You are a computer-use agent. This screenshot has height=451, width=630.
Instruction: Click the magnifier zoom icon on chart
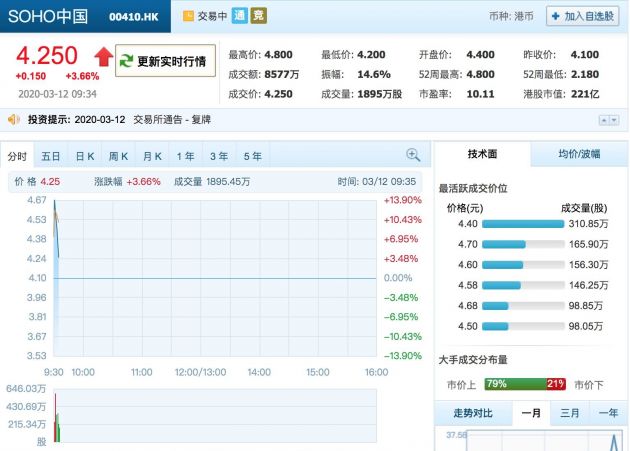point(413,155)
